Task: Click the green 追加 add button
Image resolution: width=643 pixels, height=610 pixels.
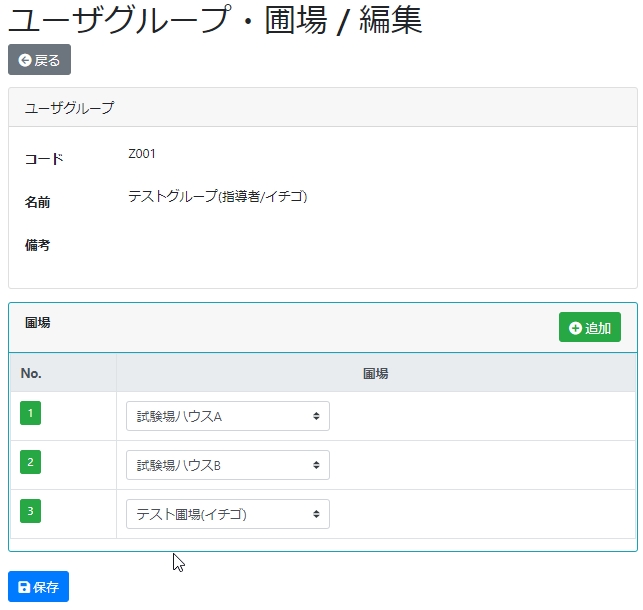Action: 590,327
